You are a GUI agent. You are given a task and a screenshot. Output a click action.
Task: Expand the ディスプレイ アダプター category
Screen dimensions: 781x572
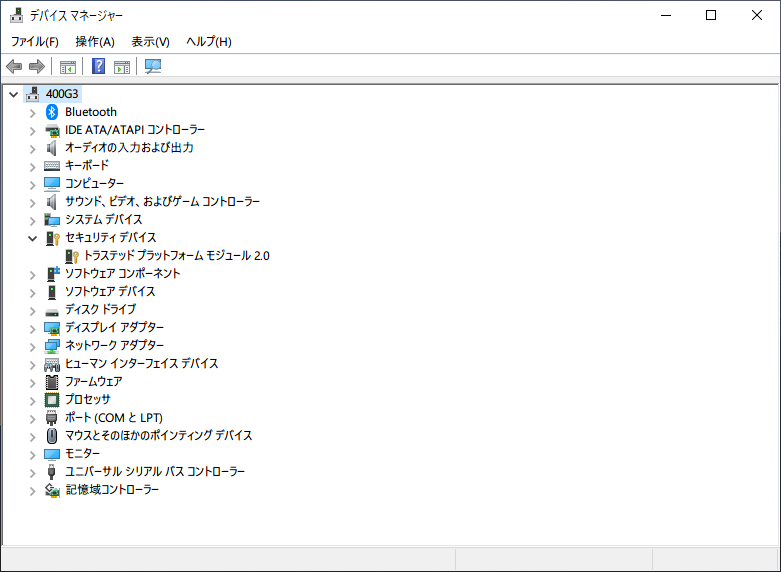[33, 329]
